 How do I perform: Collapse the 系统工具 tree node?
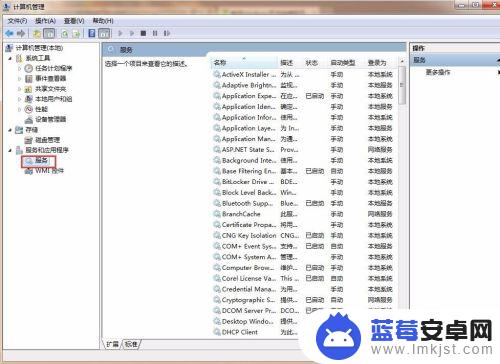coord(10,58)
